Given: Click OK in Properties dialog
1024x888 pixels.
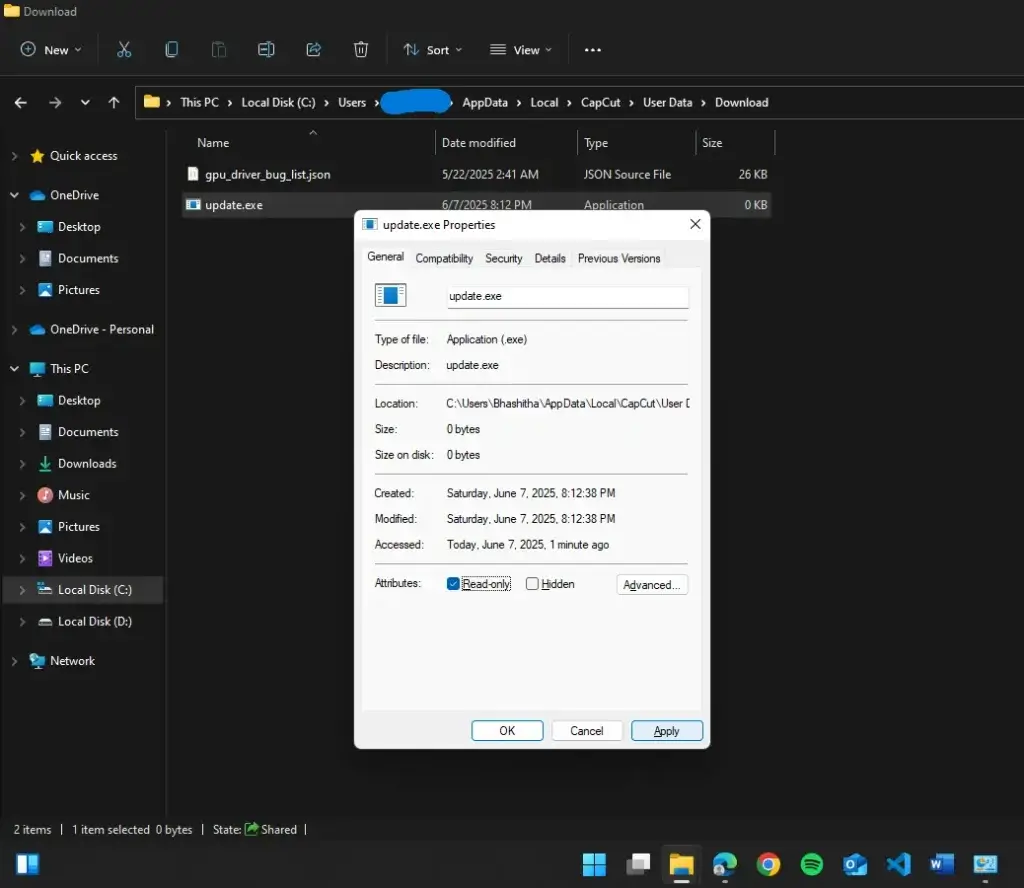Looking at the screenshot, I should click(x=507, y=731).
